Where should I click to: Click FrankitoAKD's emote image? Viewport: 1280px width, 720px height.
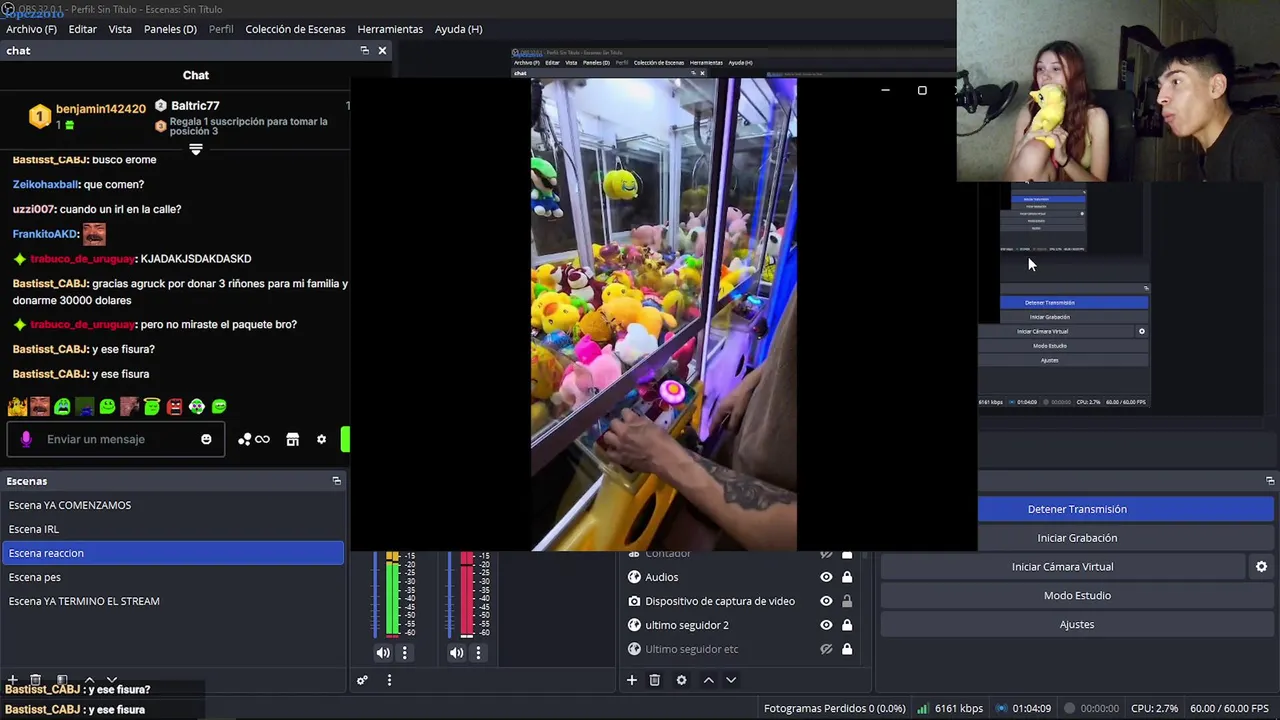tap(94, 234)
